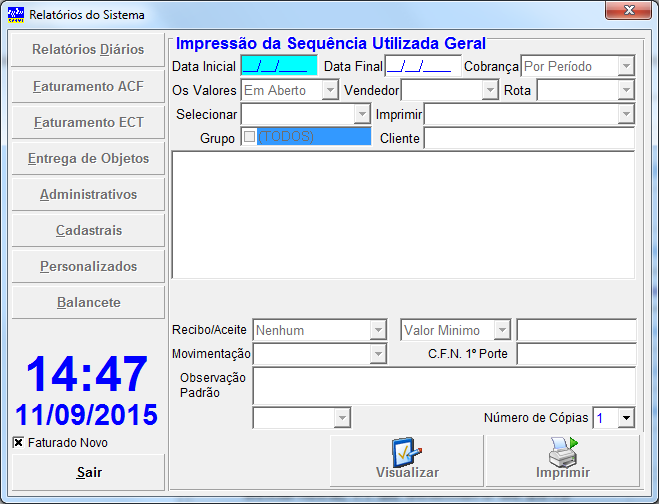Select Administrativos reports
The width and height of the screenshot is (659, 504).
pyautogui.click(x=88, y=194)
